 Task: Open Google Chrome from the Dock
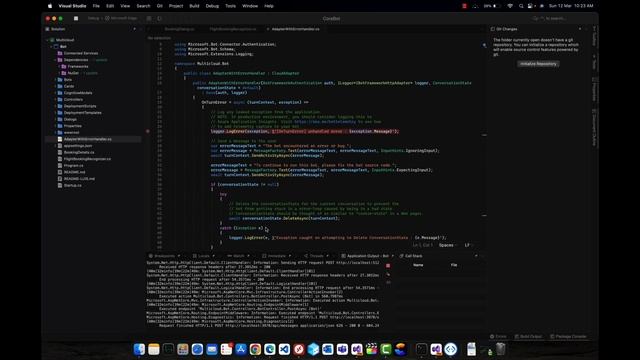click(x=255, y=349)
